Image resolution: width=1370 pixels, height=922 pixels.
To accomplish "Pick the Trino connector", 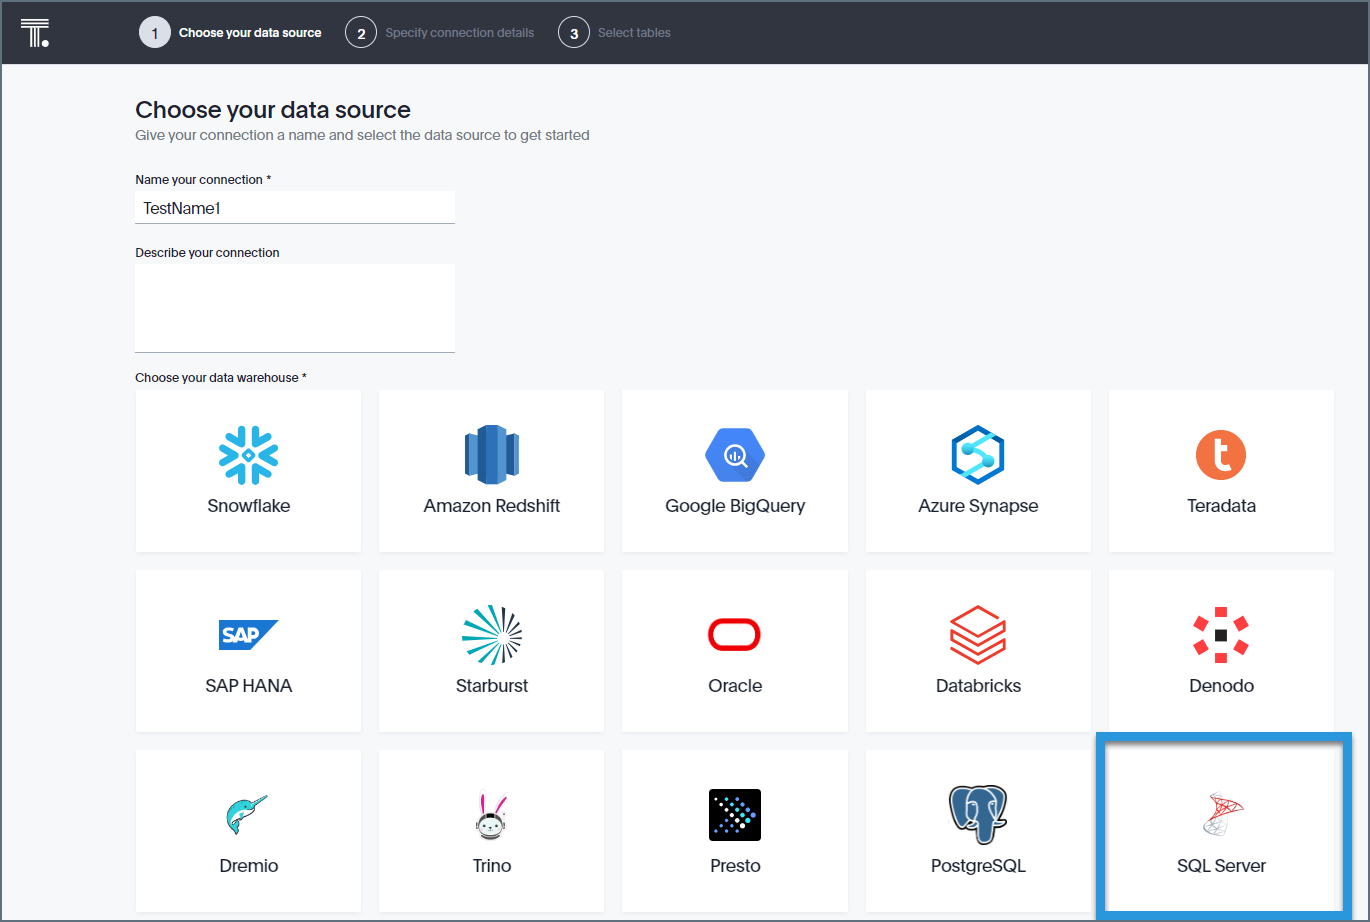I will [491, 830].
